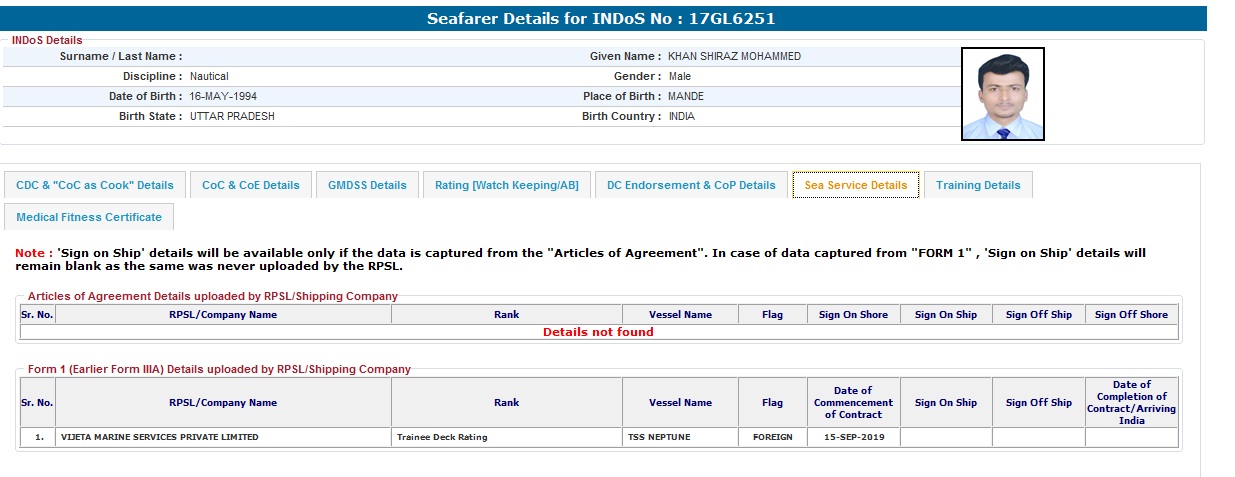This screenshot has height=477, width=1235.
Task: Click the seafarer's profile photo
Action: coord(1003,94)
